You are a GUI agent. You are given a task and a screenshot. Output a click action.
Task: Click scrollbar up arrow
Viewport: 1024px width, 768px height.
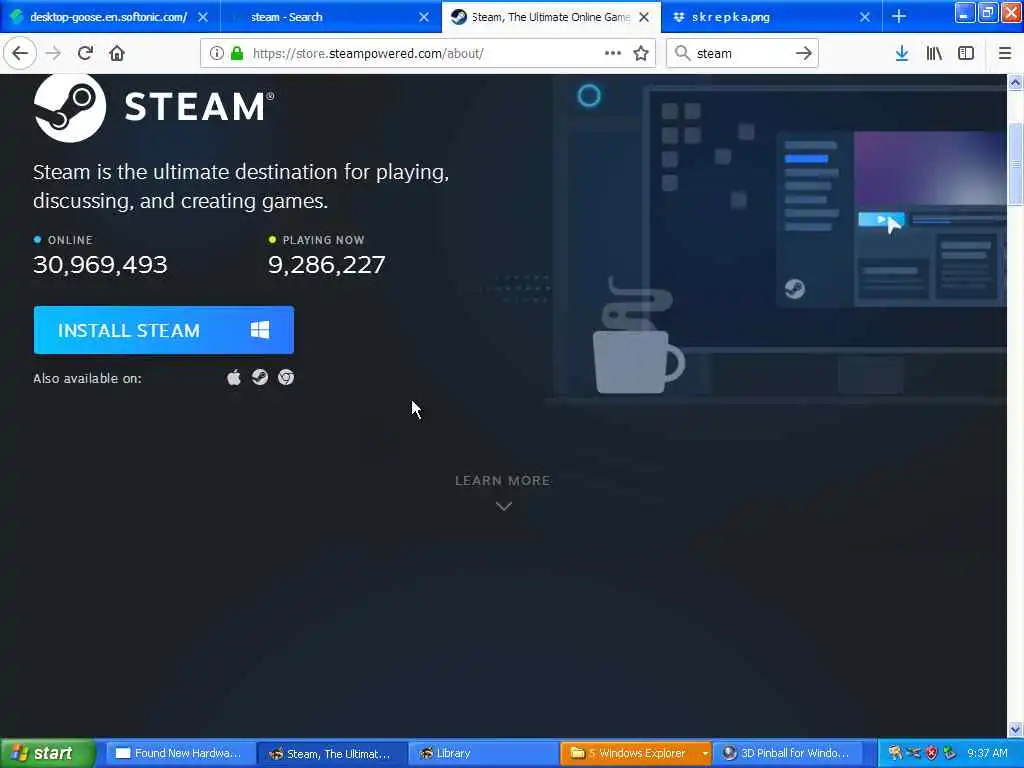pyautogui.click(x=1015, y=82)
